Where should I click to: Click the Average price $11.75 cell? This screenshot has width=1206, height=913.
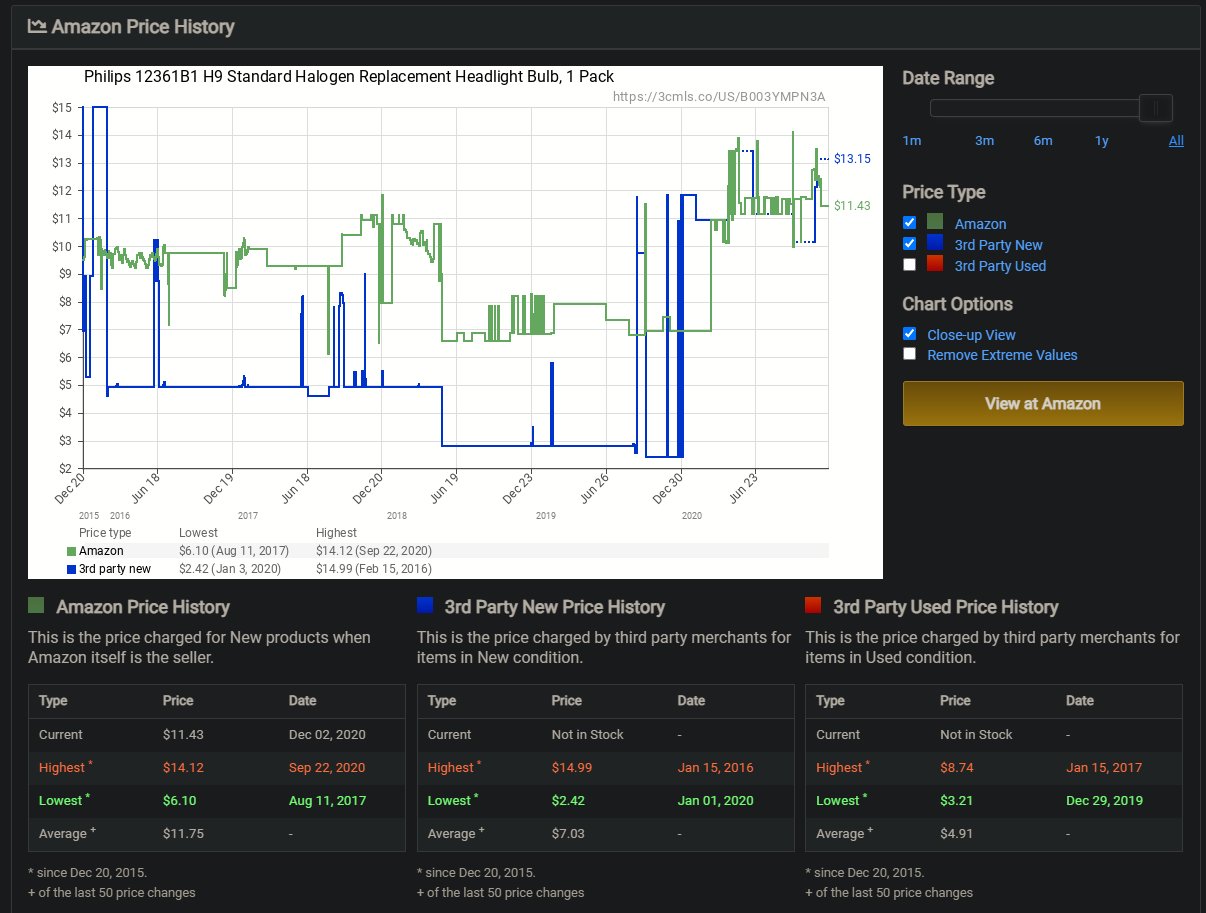183,833
